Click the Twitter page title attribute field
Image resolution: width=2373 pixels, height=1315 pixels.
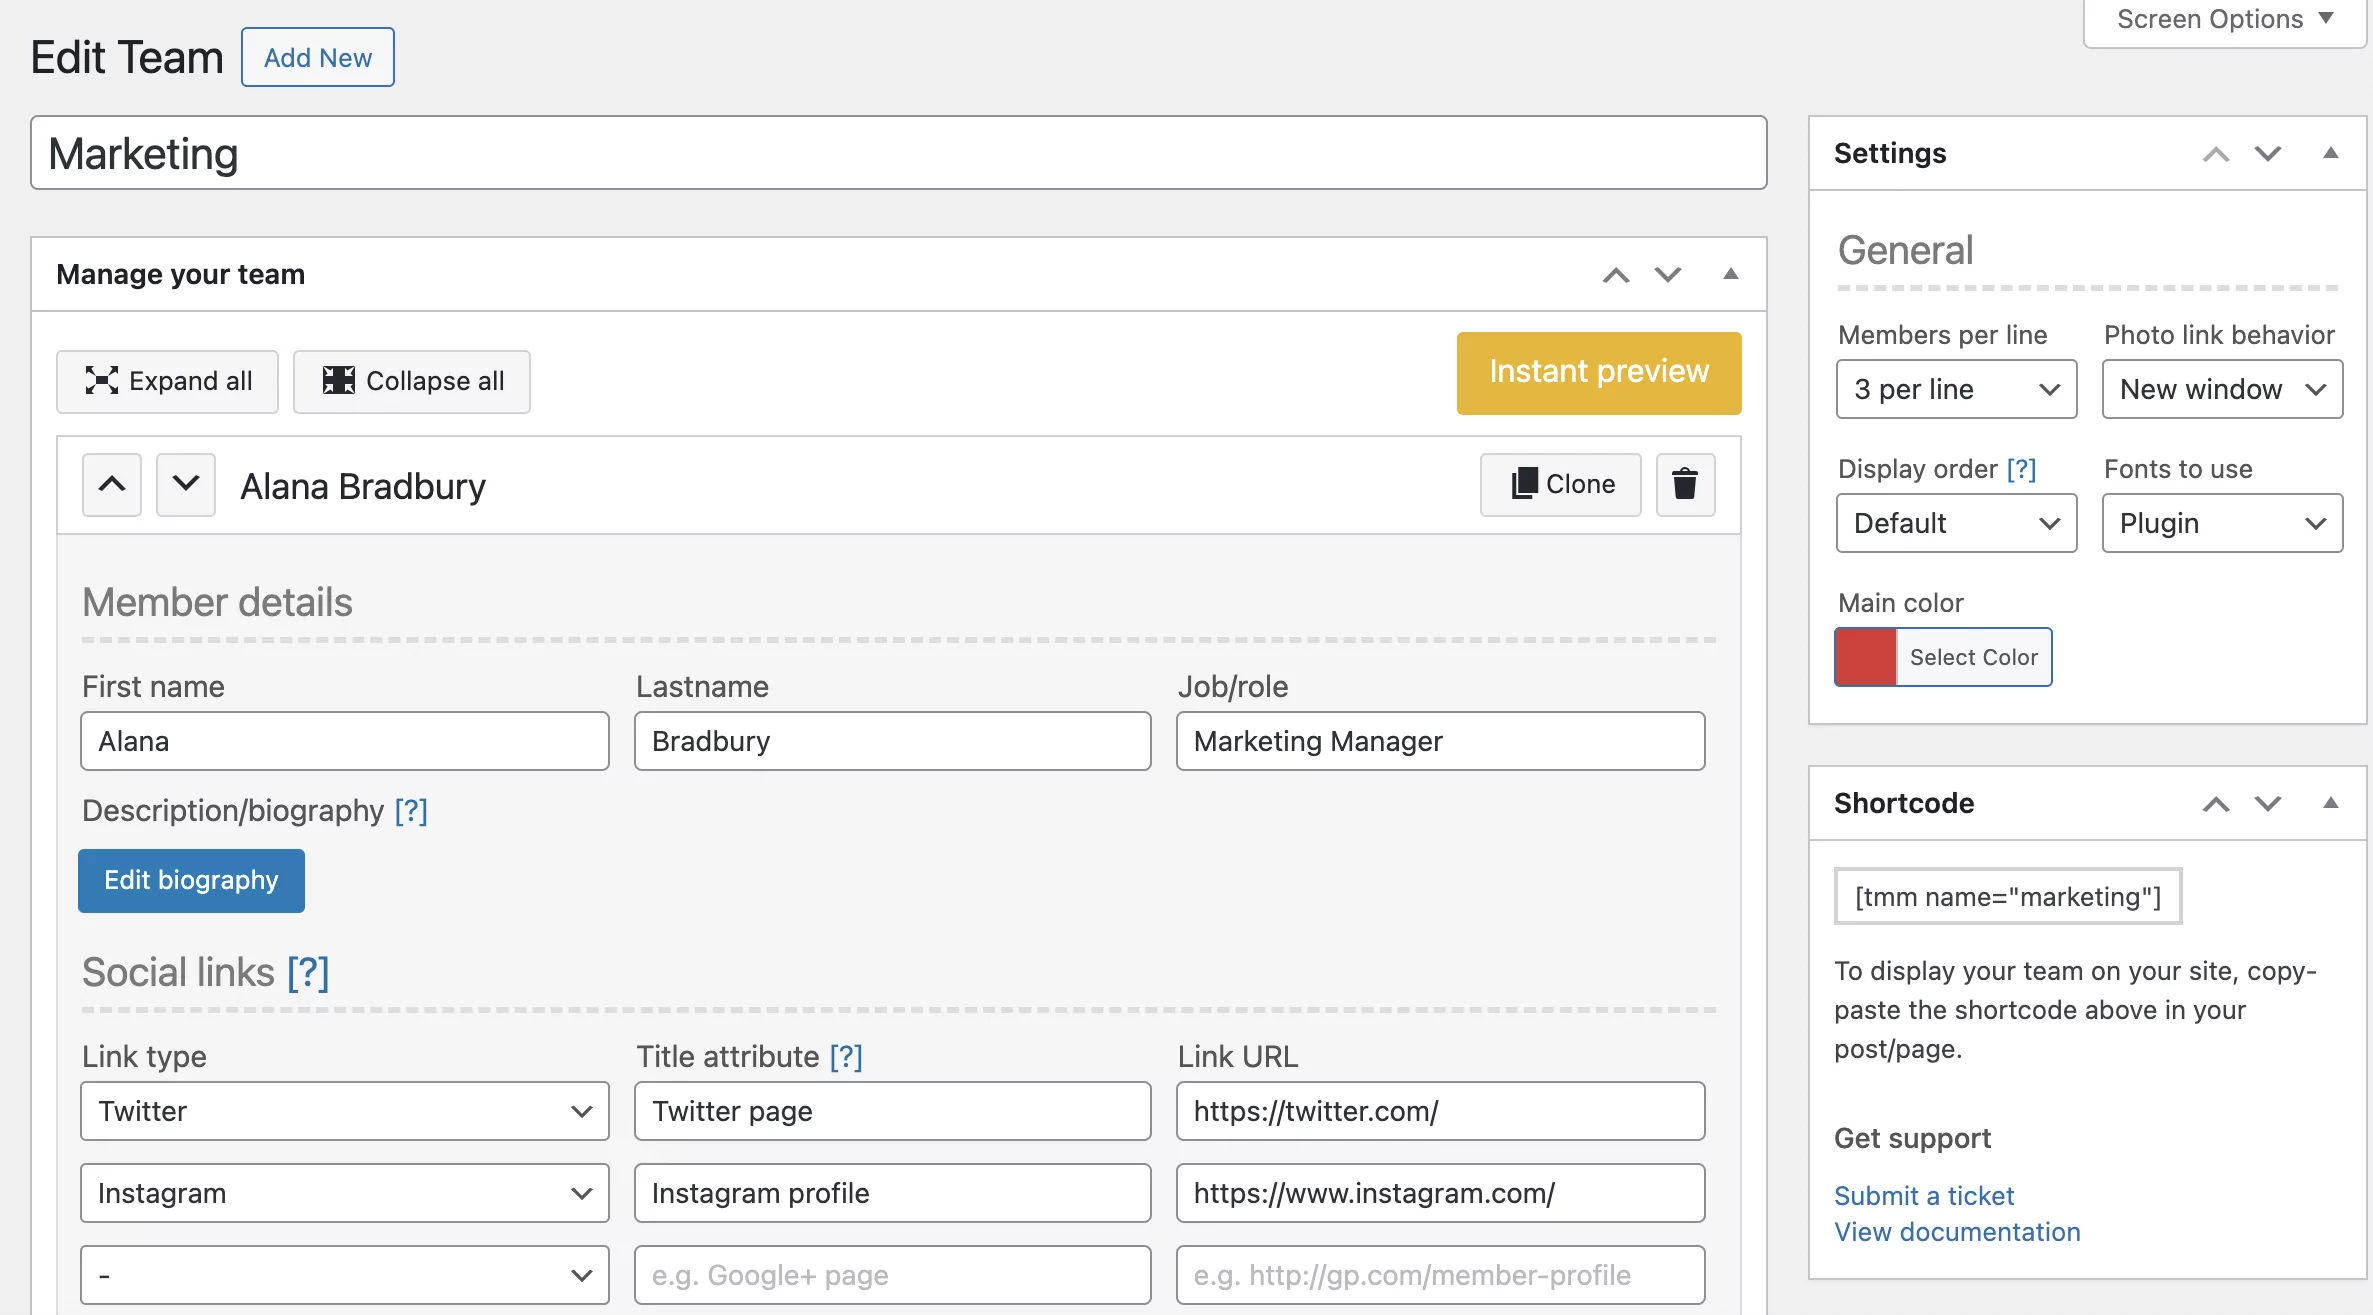pyautogui.click(x=893, y=1111)
